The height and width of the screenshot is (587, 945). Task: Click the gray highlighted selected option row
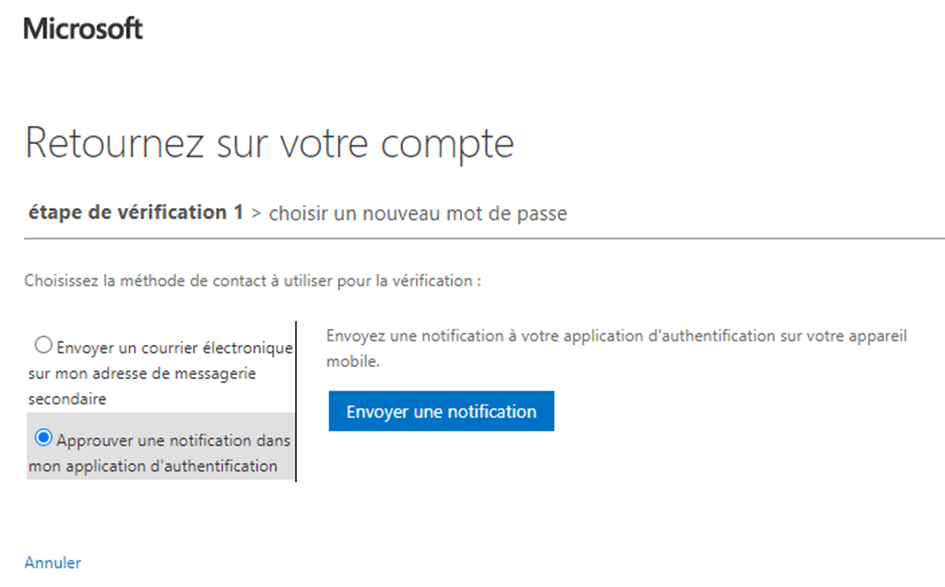[160, 446]
